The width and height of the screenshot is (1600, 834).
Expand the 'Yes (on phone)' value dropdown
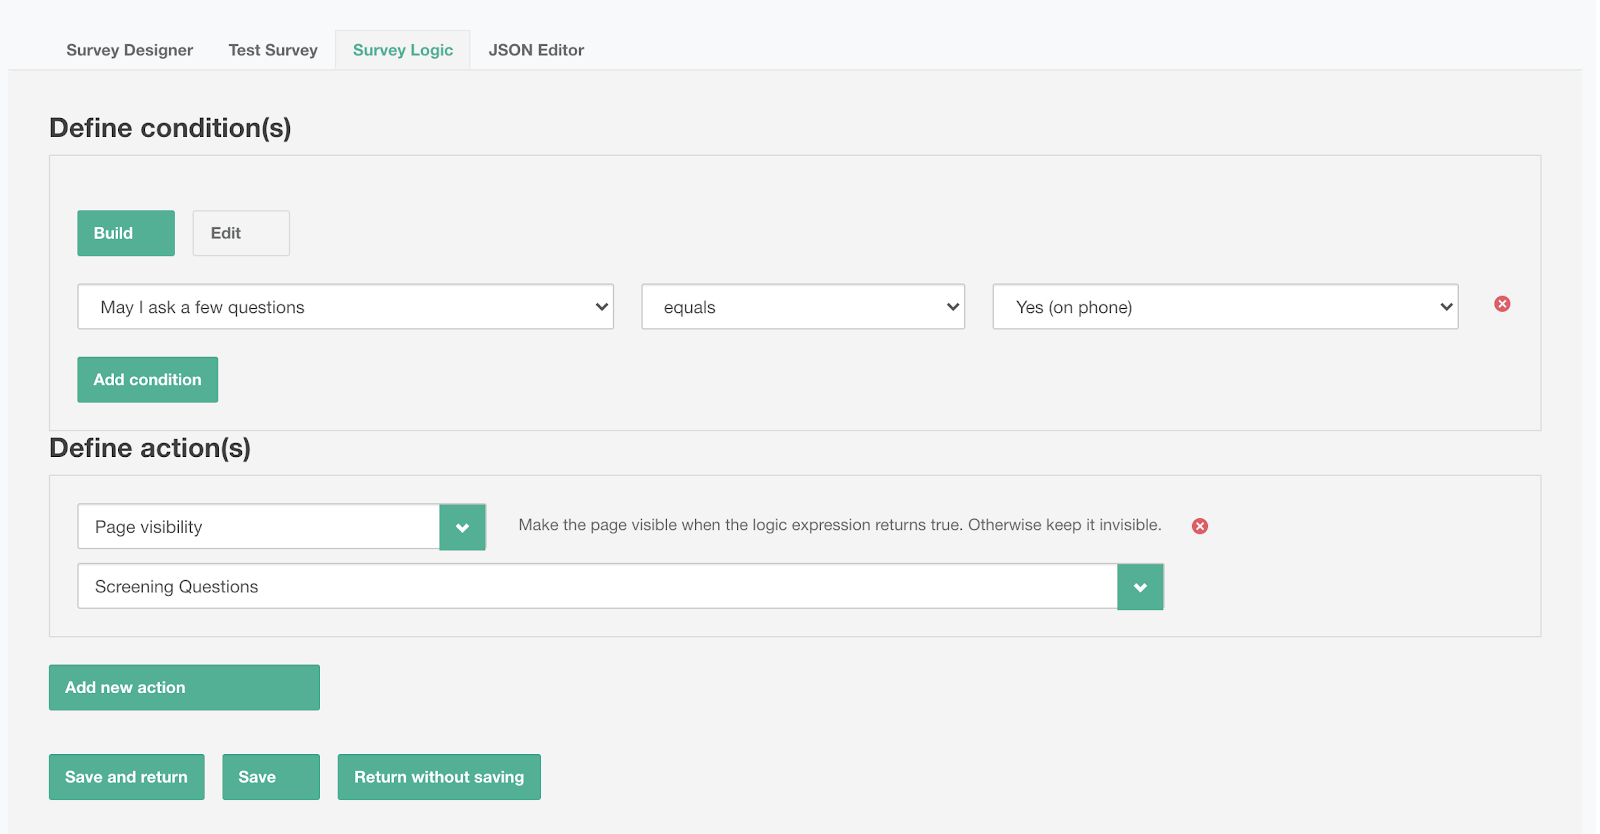pyautogui.click(x=1225, y=307)
